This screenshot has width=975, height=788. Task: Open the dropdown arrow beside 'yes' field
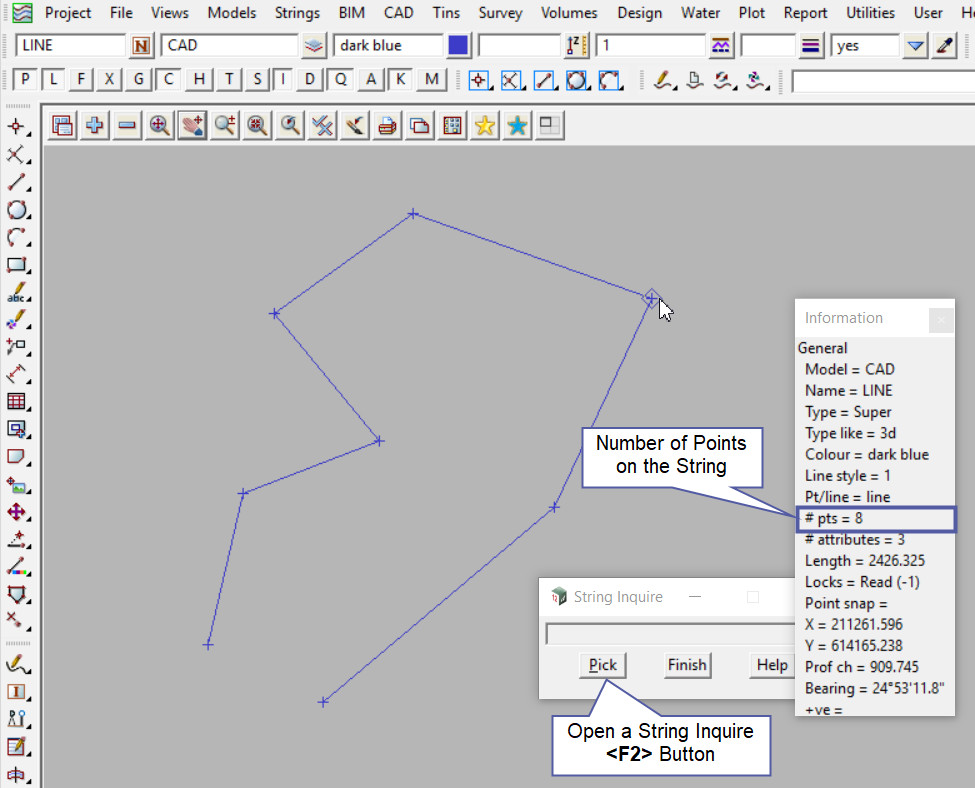pyautogui.click(x=915, y=46)
